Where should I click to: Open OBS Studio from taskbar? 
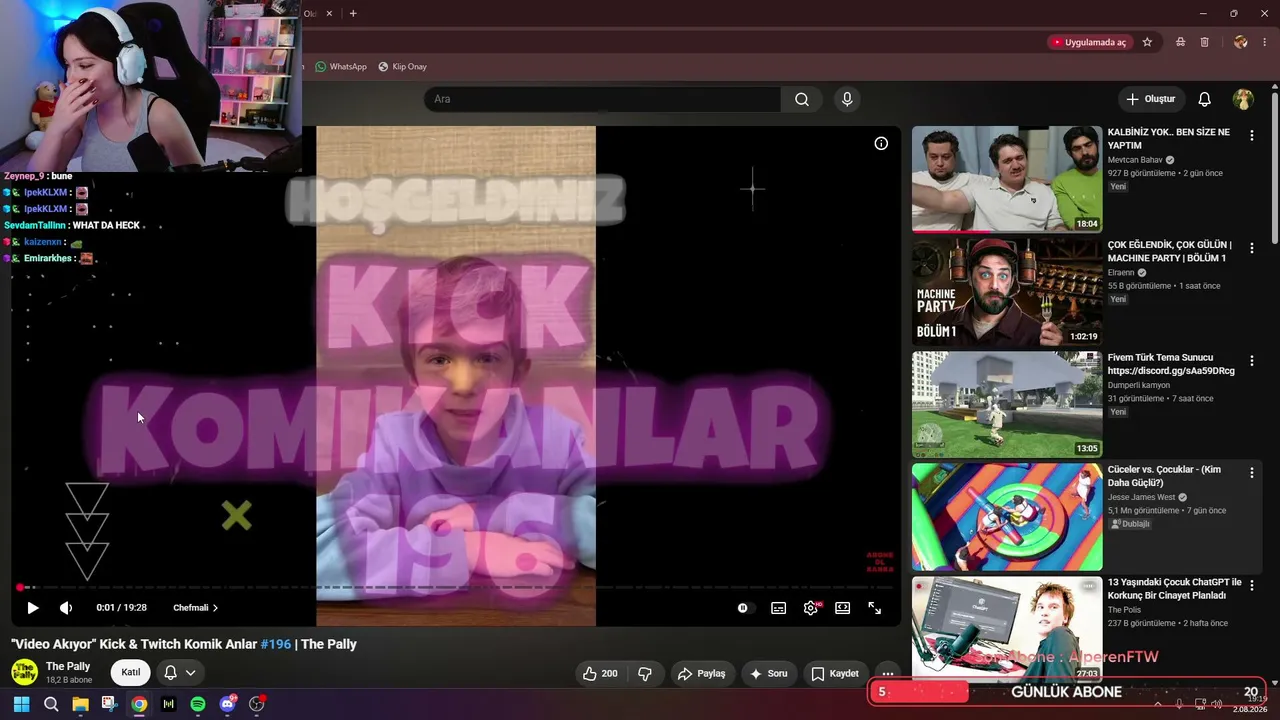(257, 704)
